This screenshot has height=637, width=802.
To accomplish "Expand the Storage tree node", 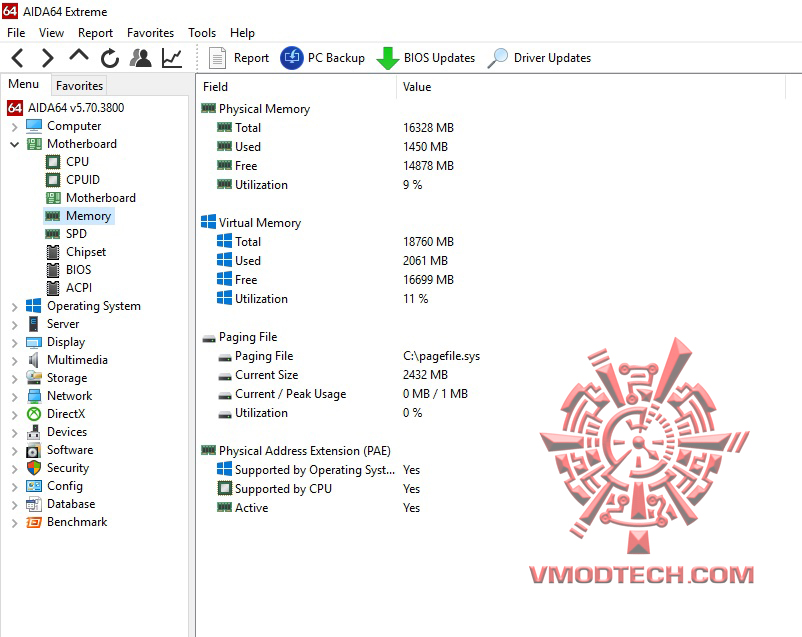I will pos(15,378).
